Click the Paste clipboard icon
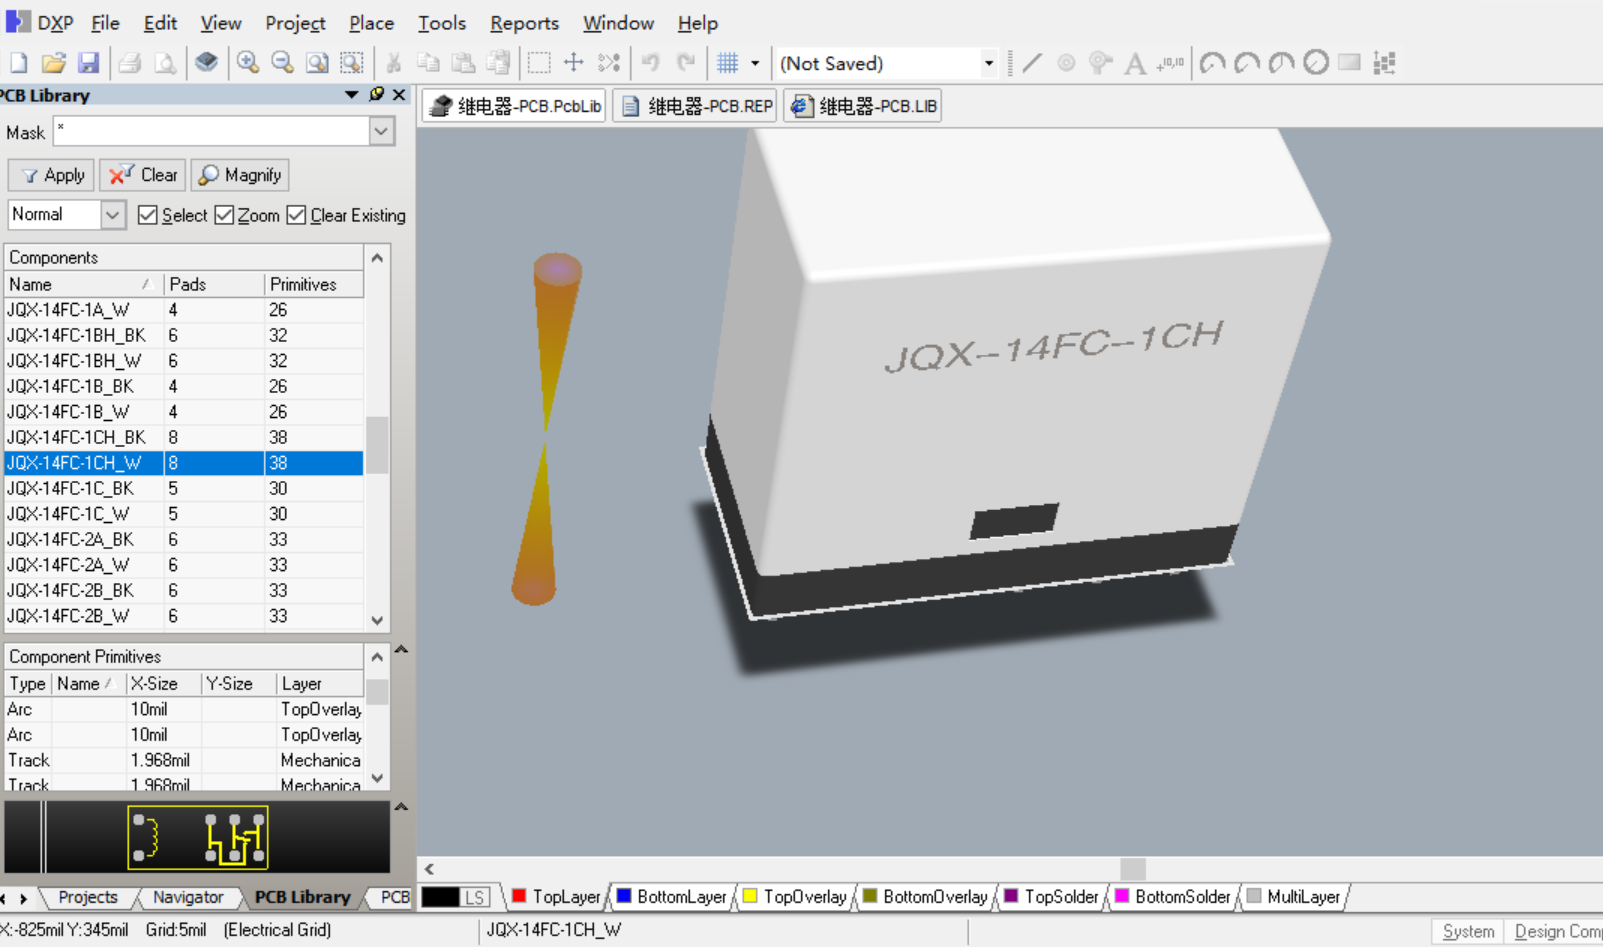Viewport: 1603px width, 947px height. [x=463, y=63]
